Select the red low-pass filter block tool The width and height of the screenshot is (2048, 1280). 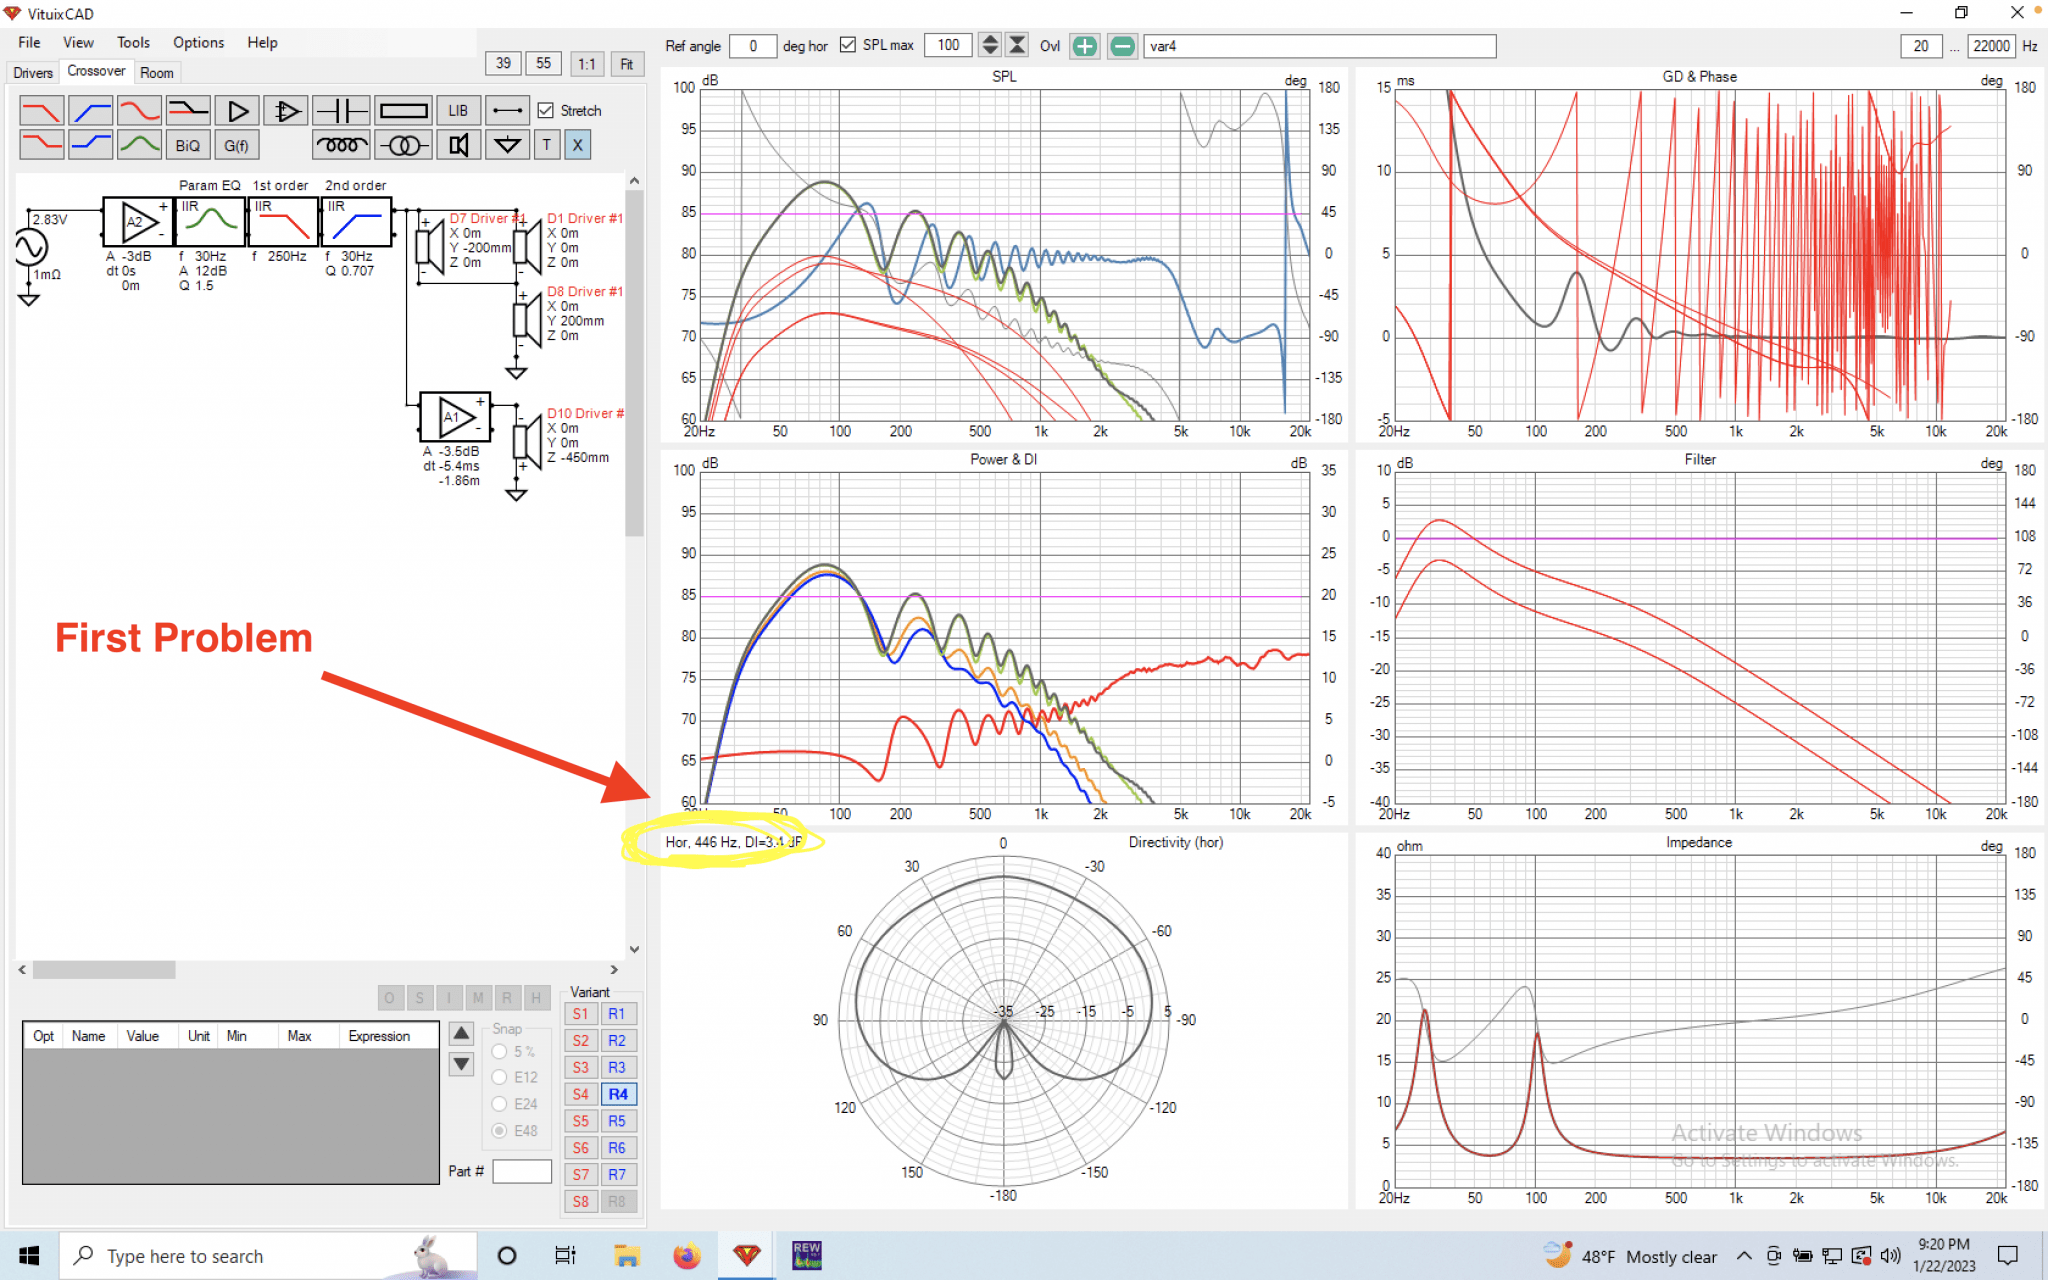click(41, 110)
